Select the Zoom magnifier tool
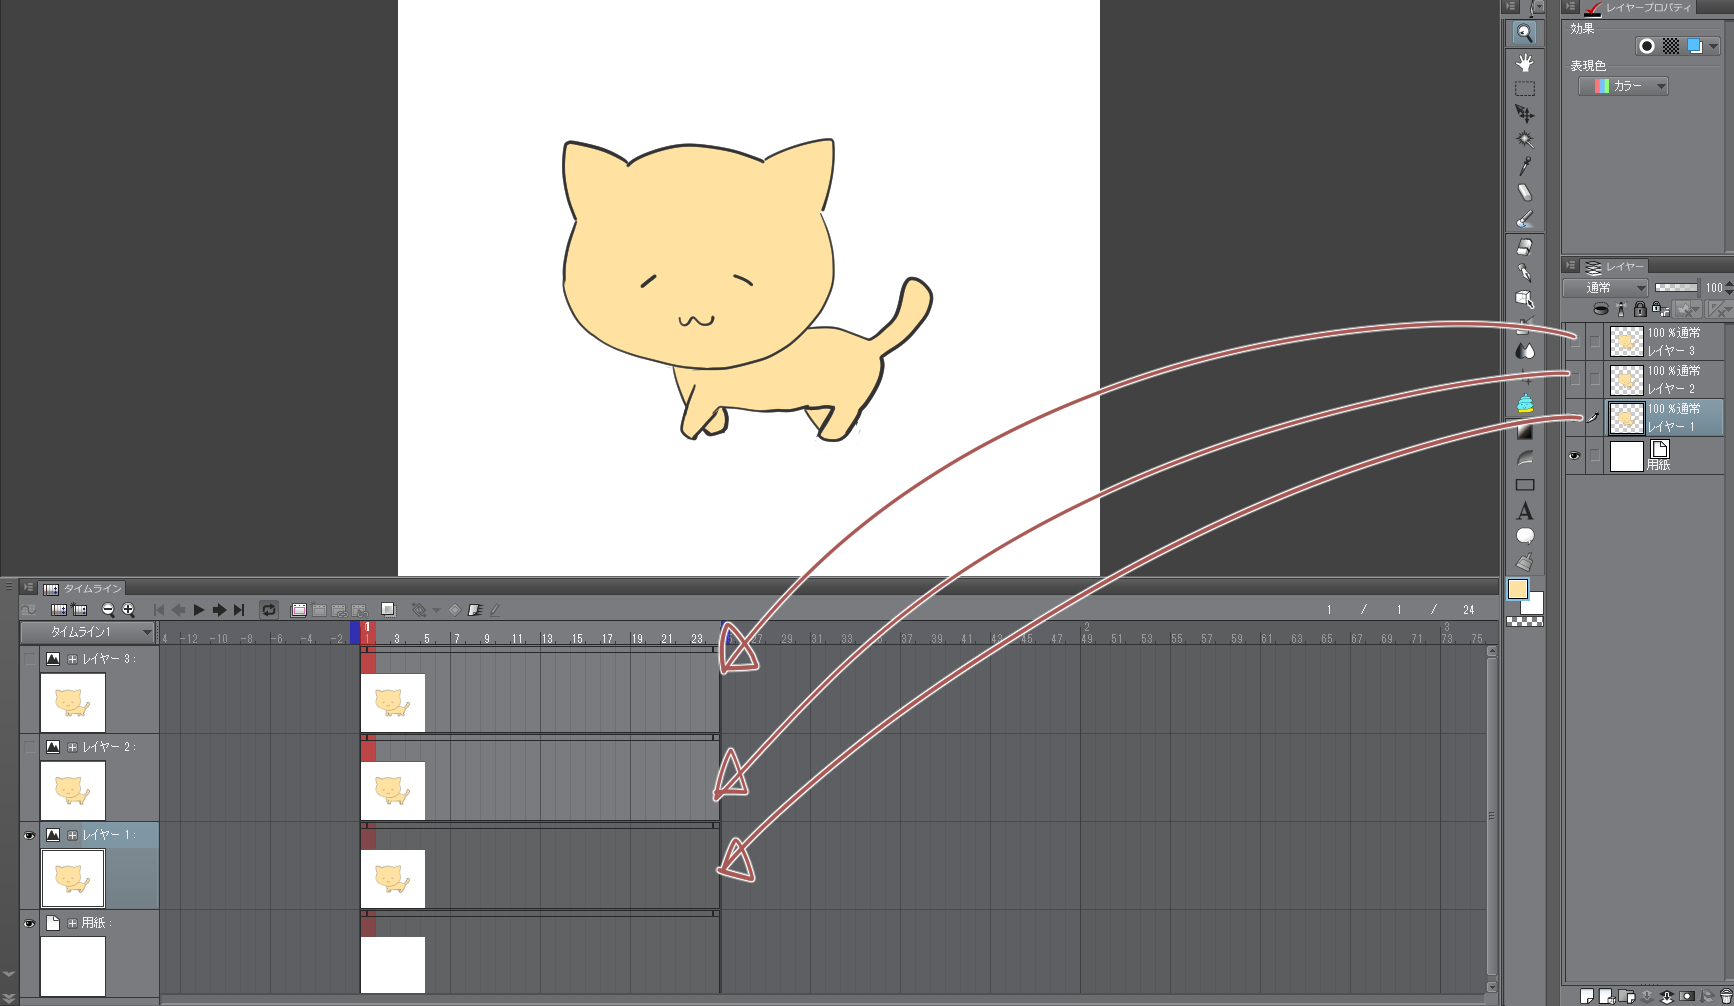This screenshot has width=1734, height=1006. click(1524, 33)
